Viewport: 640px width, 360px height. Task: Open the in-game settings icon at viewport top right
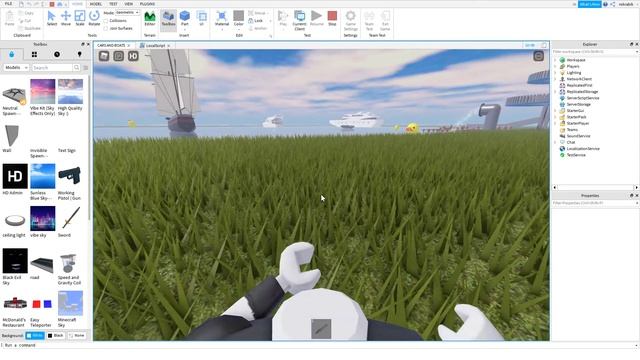[538, 56]
